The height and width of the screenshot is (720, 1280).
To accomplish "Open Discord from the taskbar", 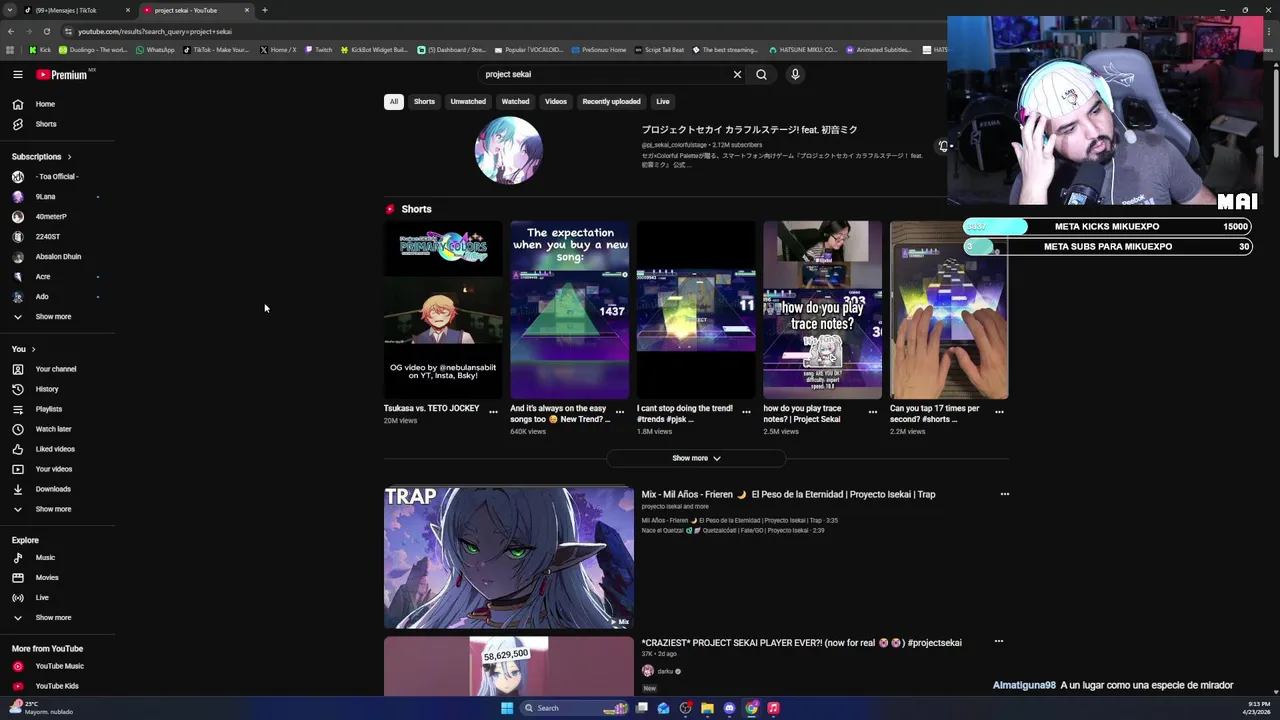I will tap(729, 708).
